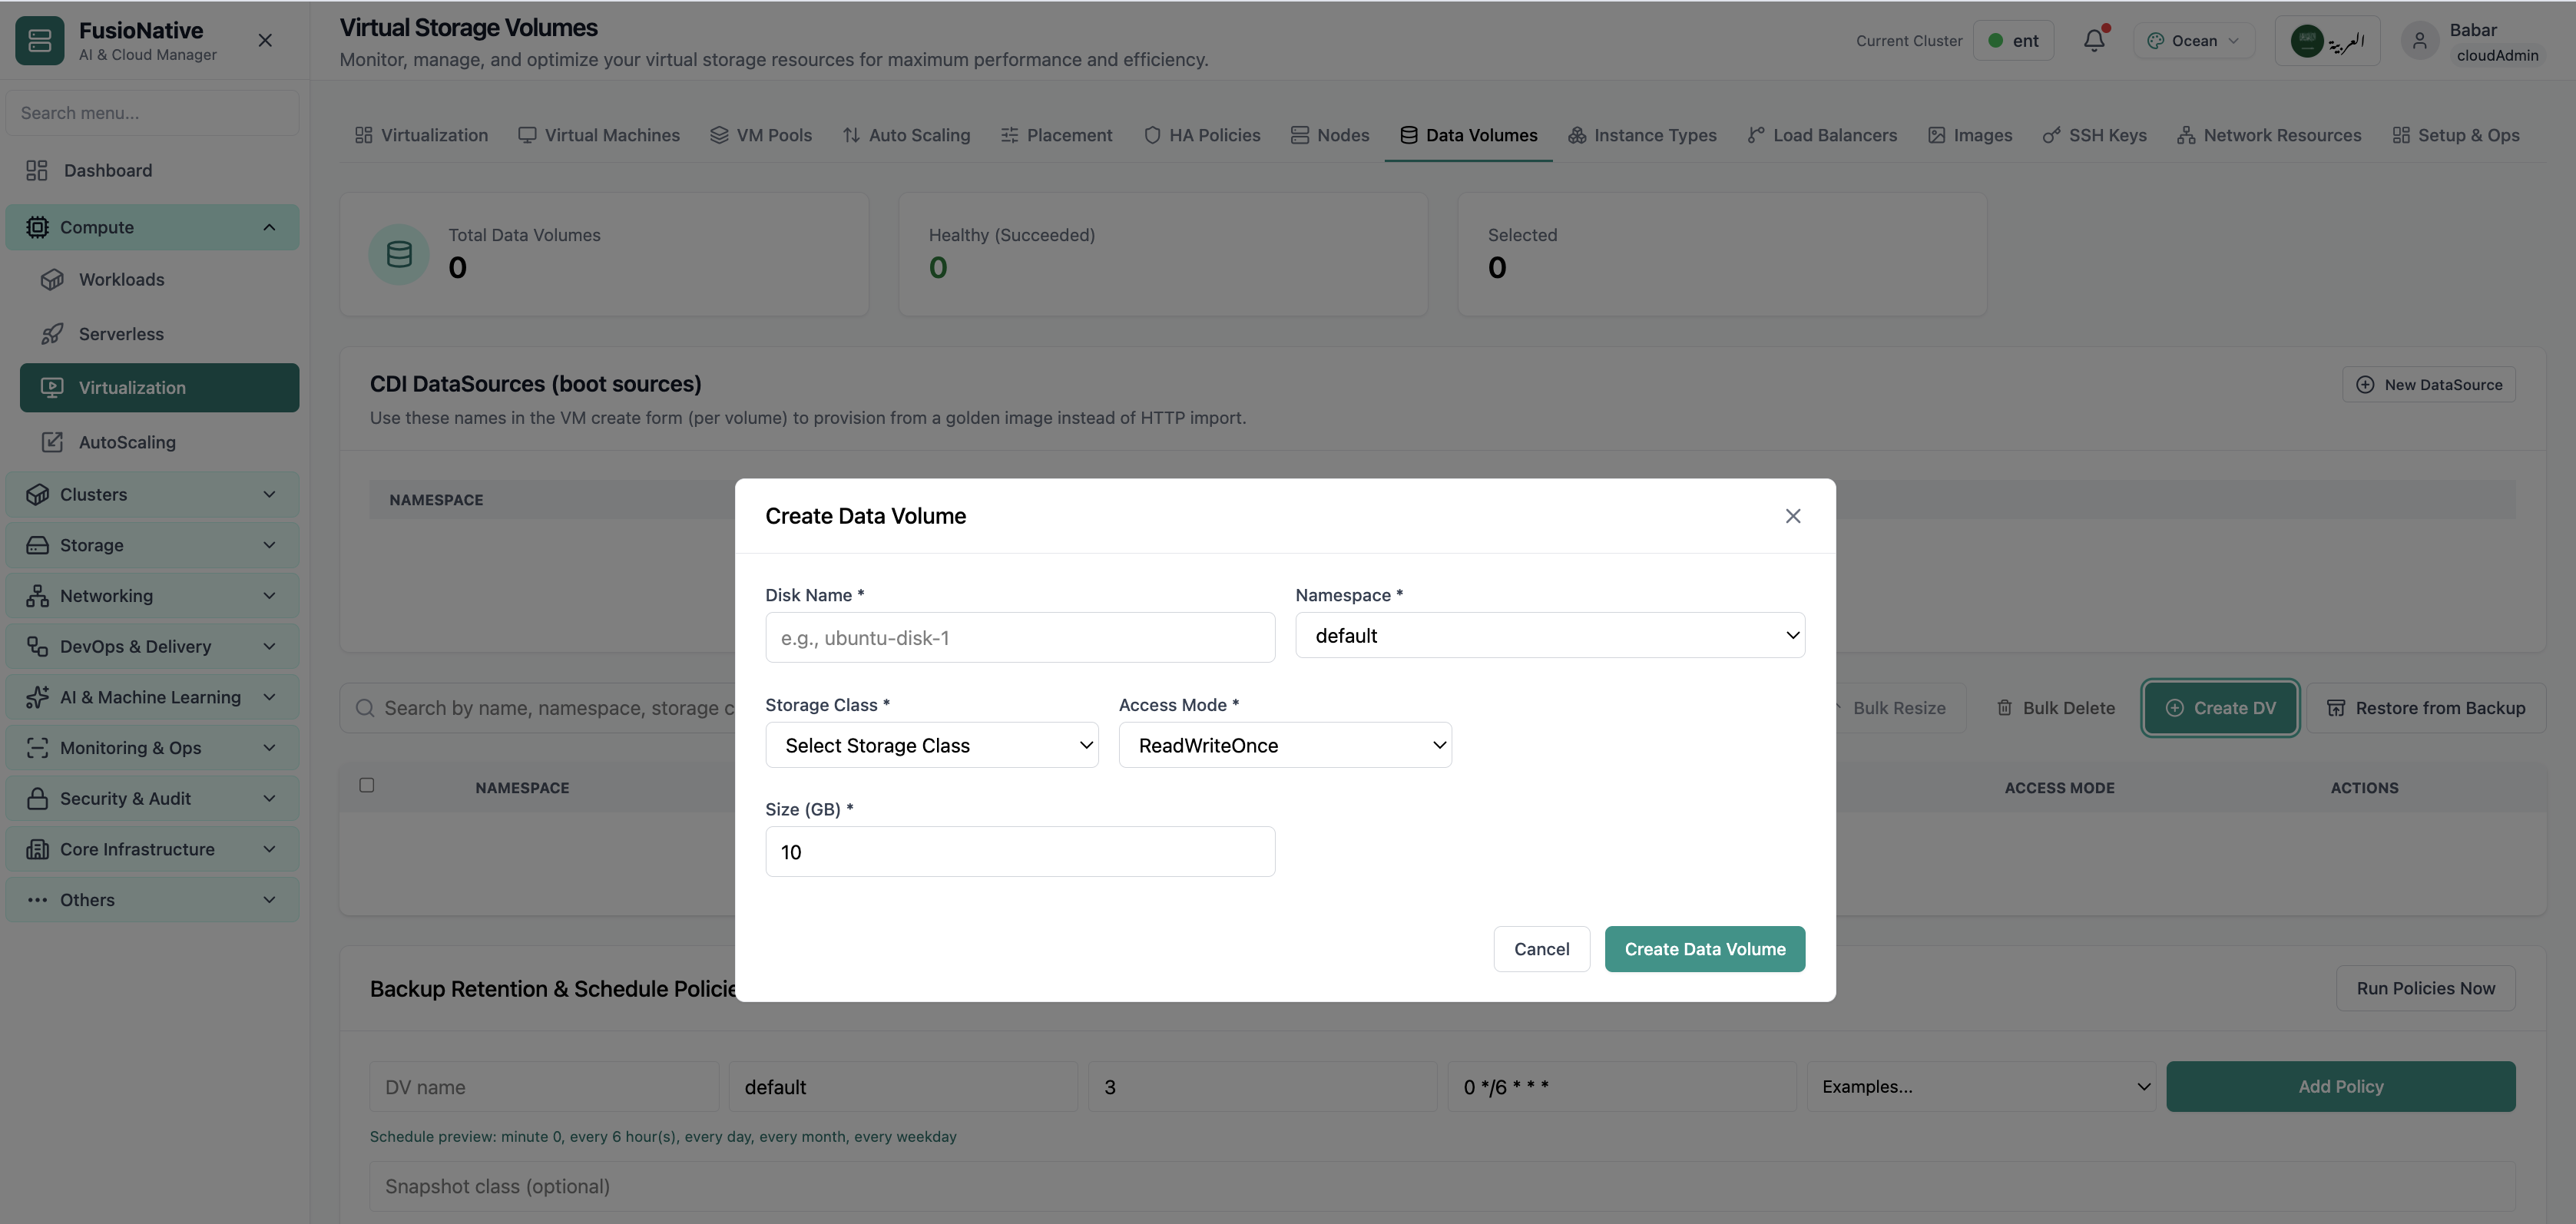
Task: Open Workloads in the sidebar
Action: click(160, 279)
